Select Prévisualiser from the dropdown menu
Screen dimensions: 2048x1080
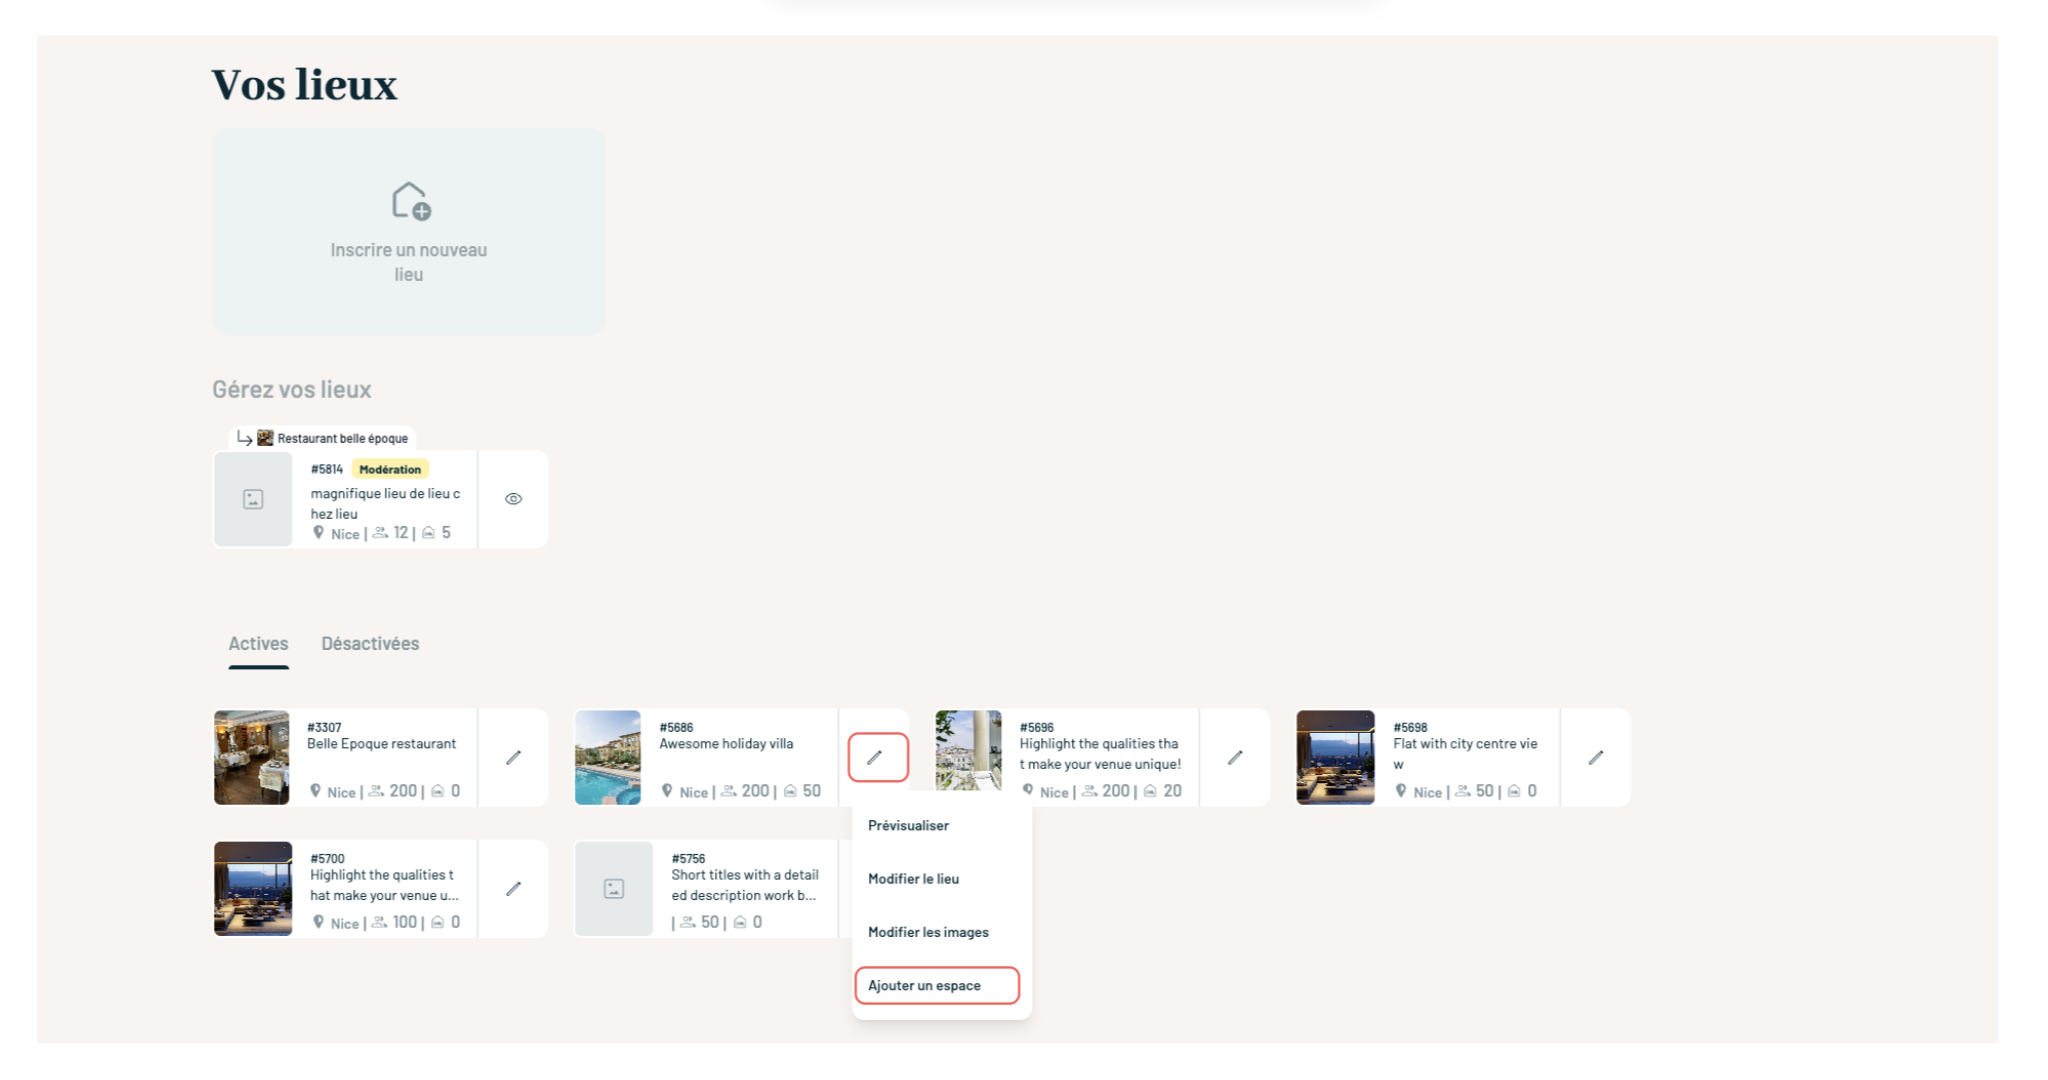click(x=908, y=826)
